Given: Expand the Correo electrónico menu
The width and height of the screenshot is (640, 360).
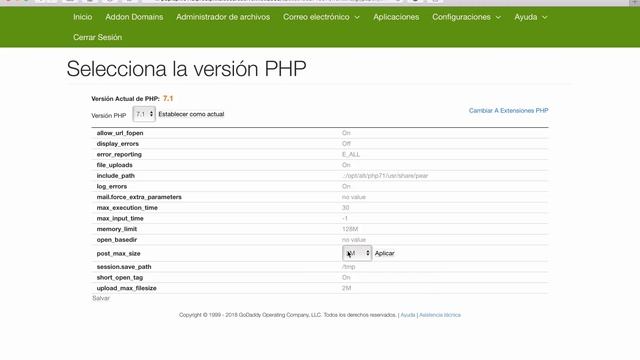Looking at the screenshot, I should click(321, 17).
